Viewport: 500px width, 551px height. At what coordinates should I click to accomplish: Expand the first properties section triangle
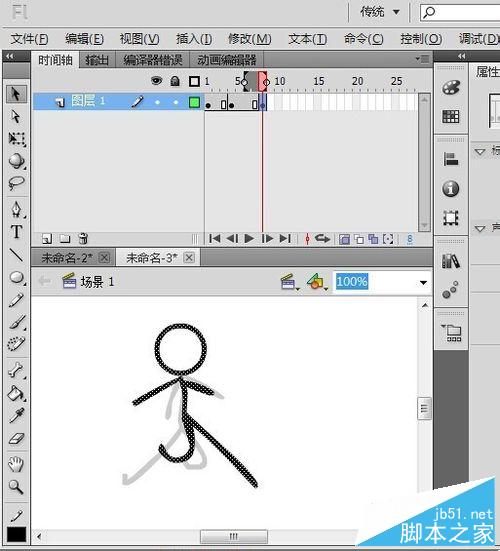480,152
